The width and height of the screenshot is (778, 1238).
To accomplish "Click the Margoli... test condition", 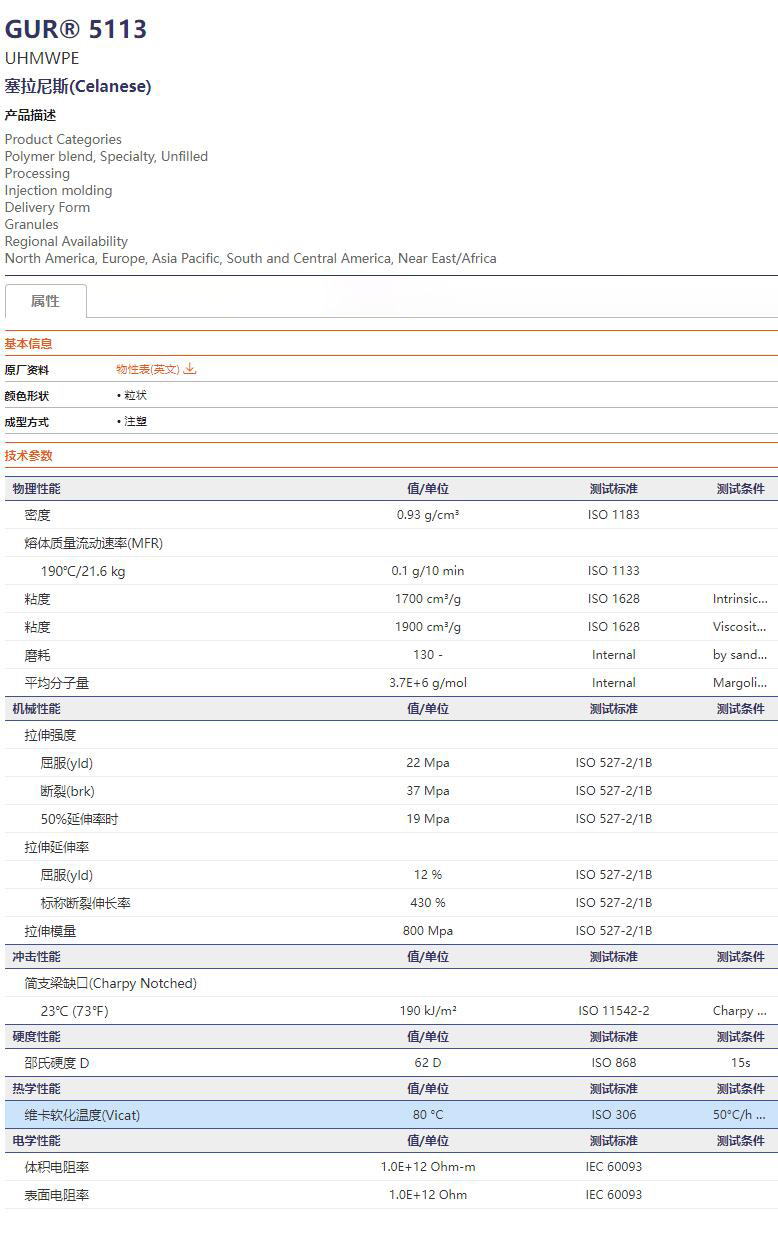I will [x=740, y=683].
